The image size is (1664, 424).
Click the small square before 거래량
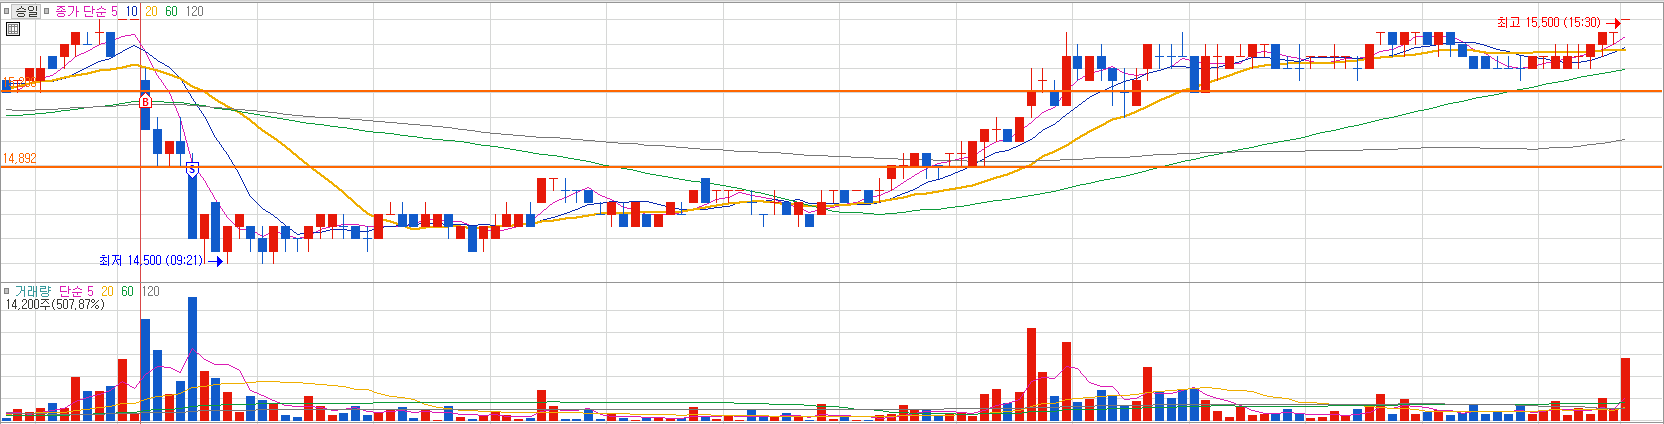pyautogui.click(x=6, y=291)
